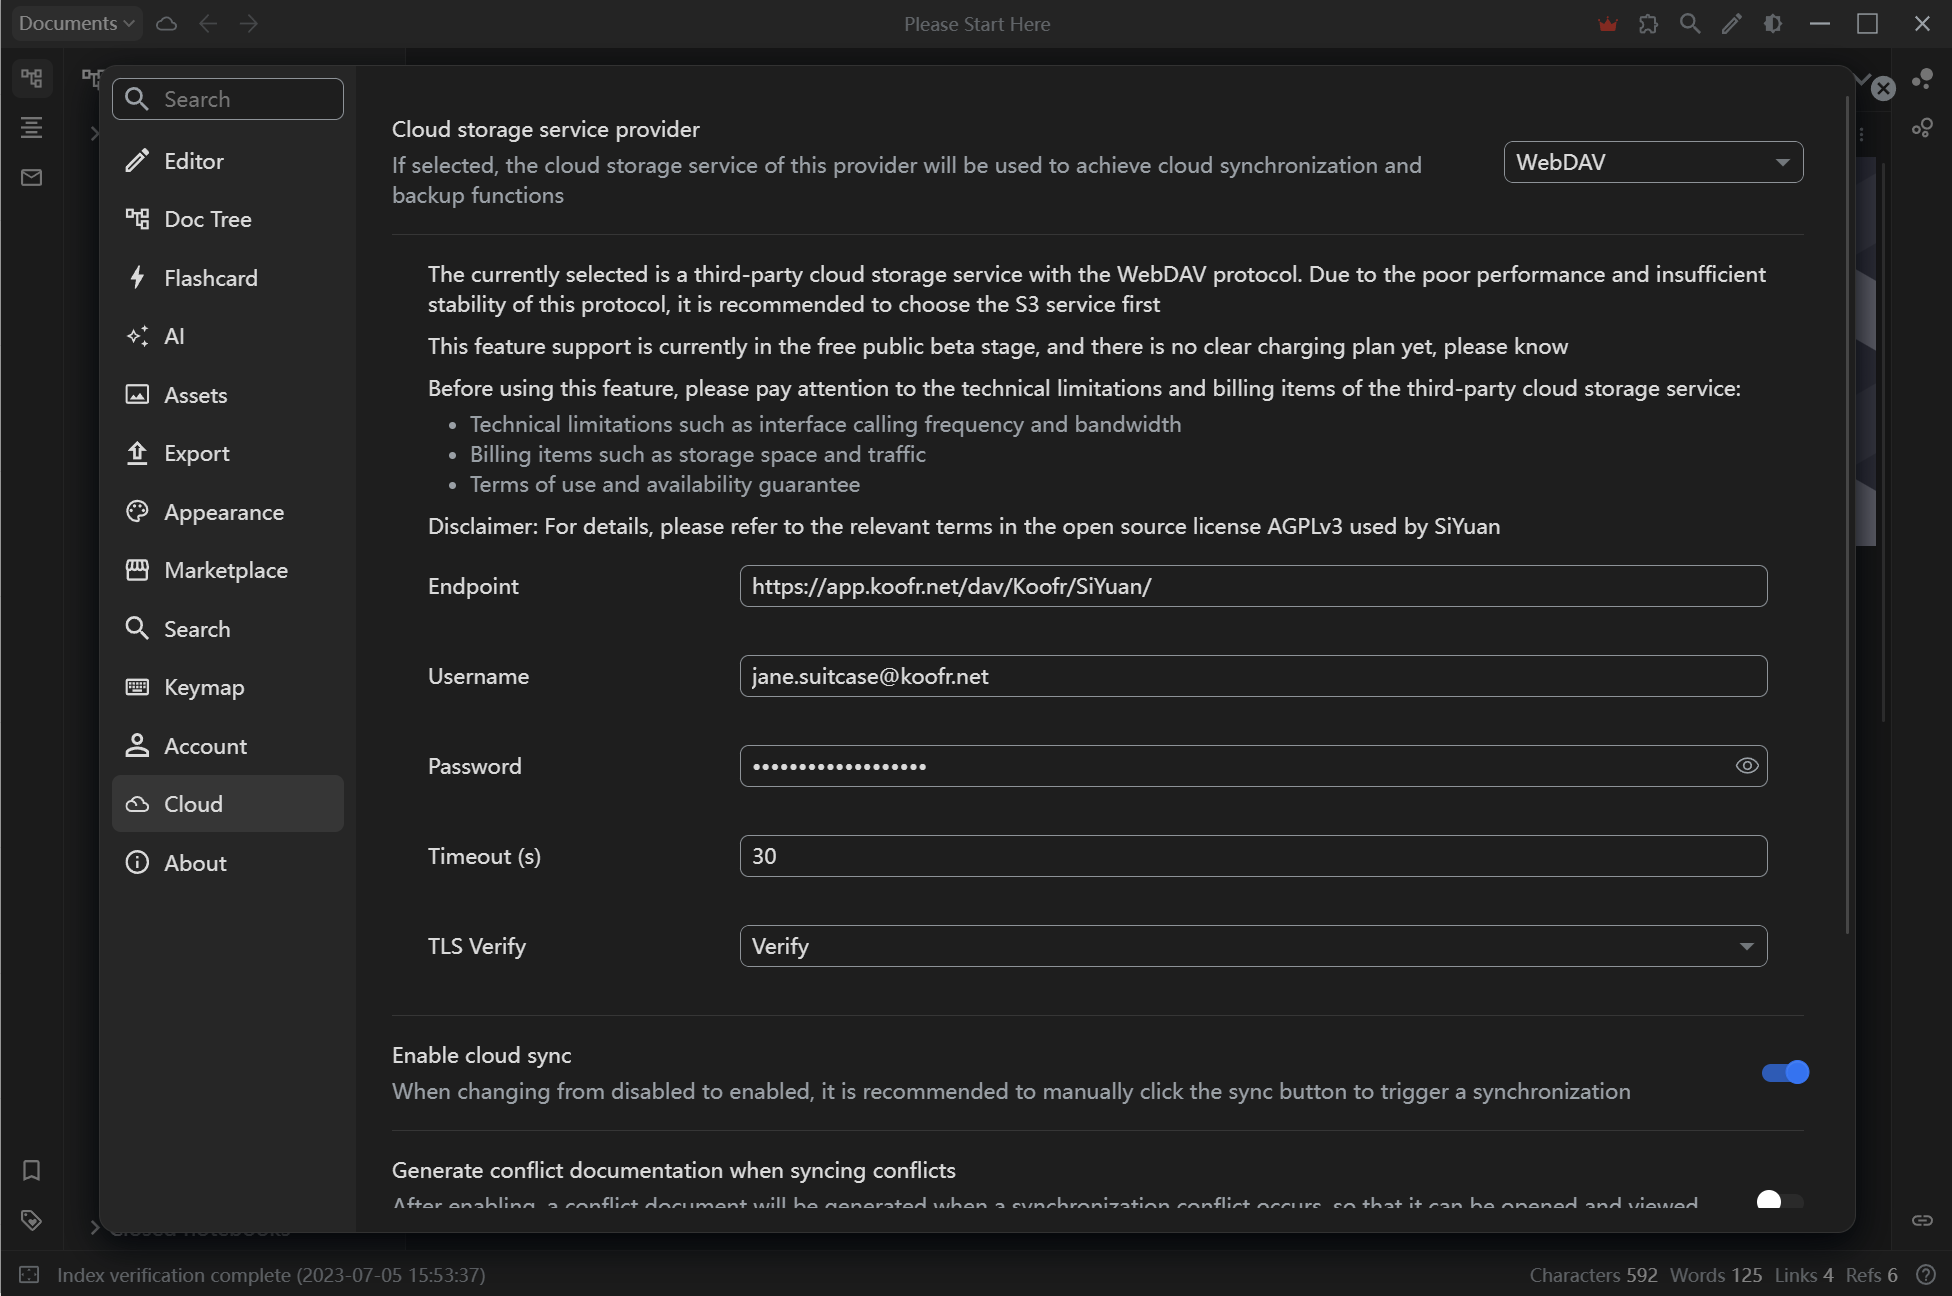
Task: Open global search from the title bar
Action: [1690, 23]
